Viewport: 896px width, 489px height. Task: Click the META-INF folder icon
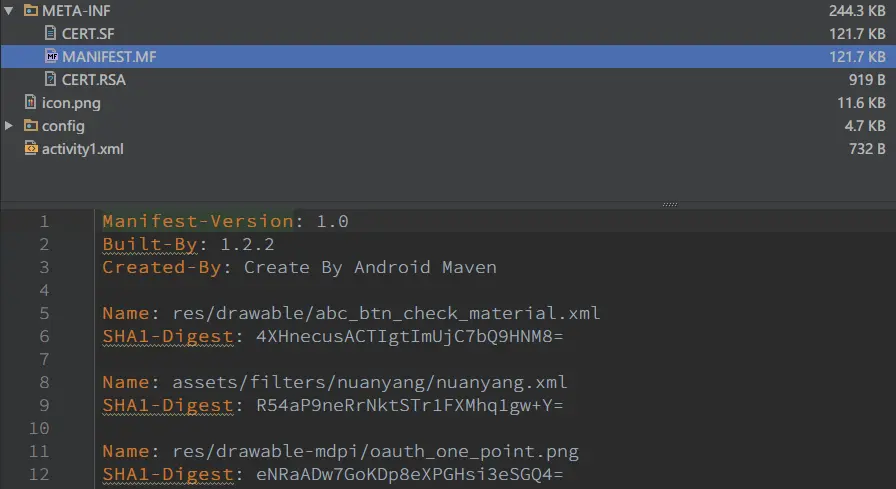point(31,10)
